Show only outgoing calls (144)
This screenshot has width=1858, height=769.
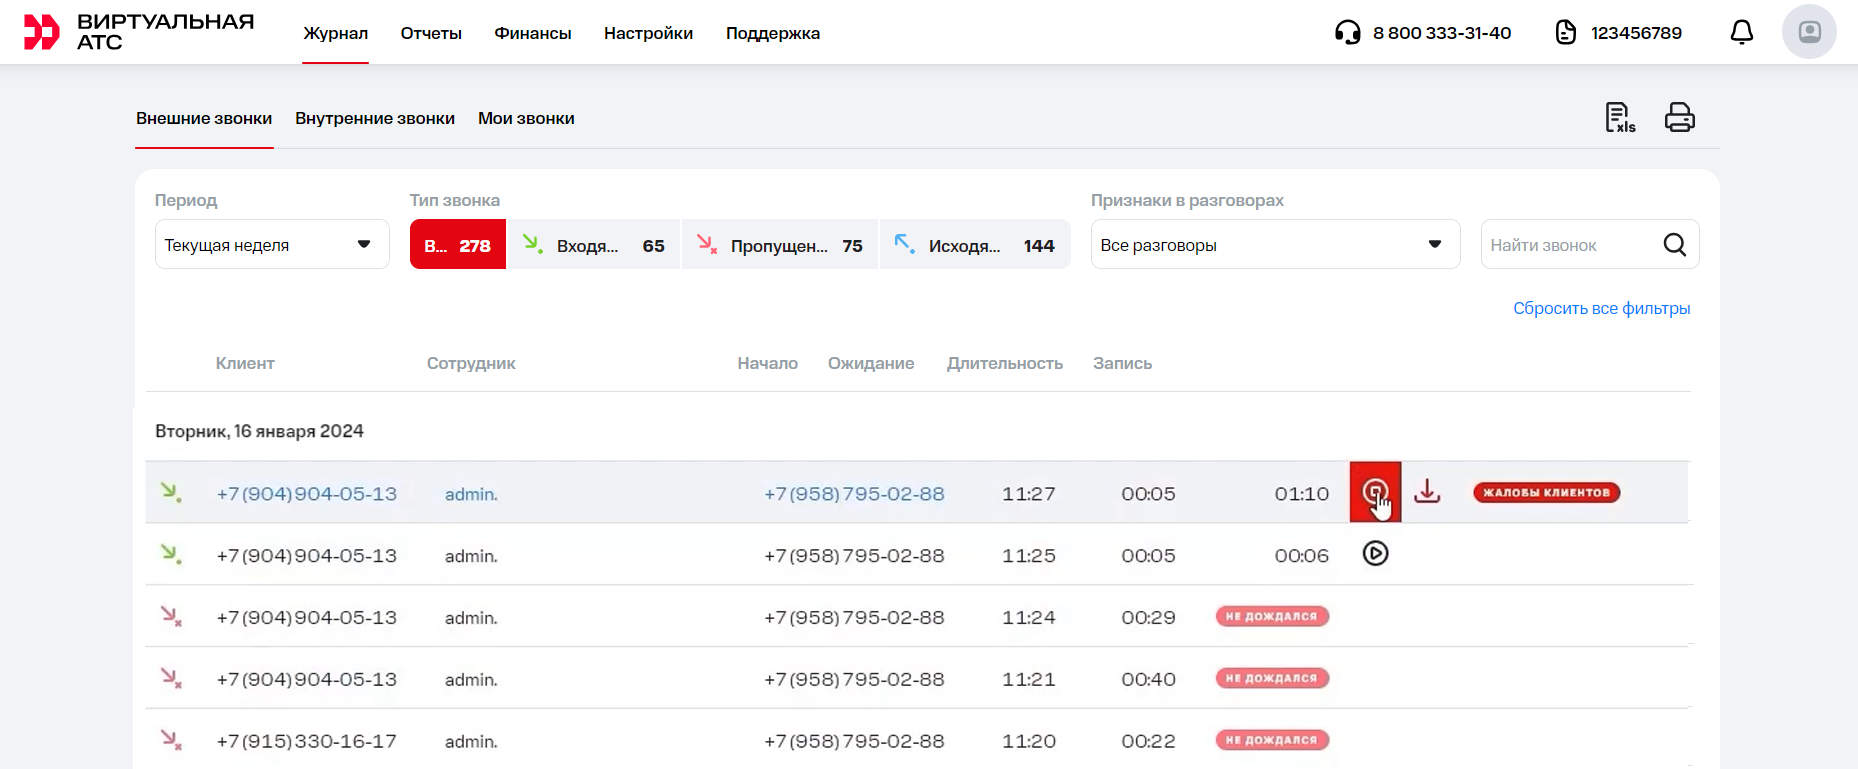pos(975,245)
